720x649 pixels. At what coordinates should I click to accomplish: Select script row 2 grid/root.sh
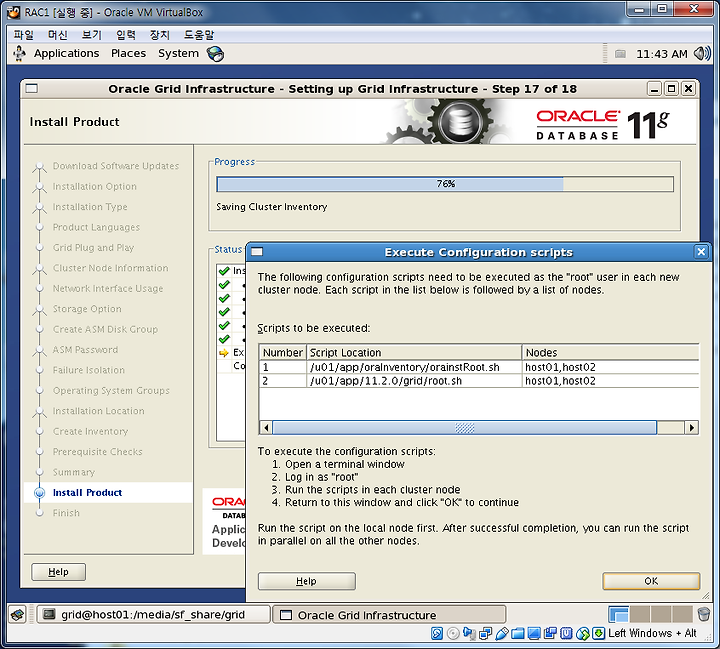pos(478,381)
